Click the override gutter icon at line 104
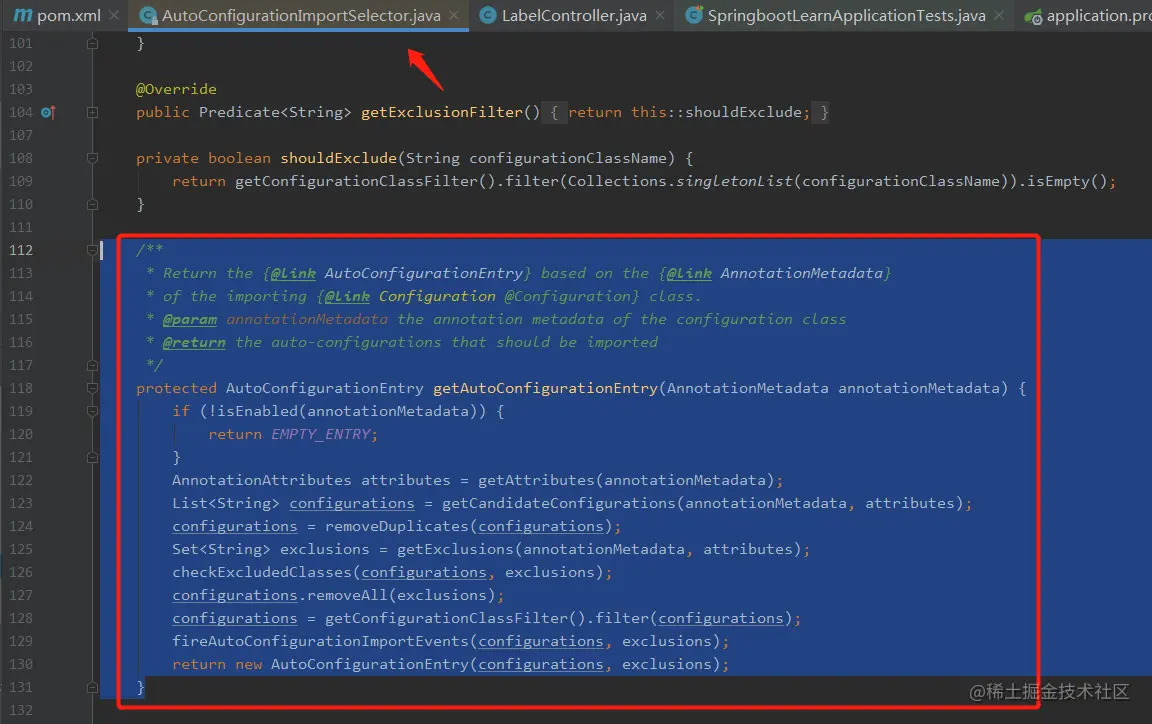 tap(48, 112)
